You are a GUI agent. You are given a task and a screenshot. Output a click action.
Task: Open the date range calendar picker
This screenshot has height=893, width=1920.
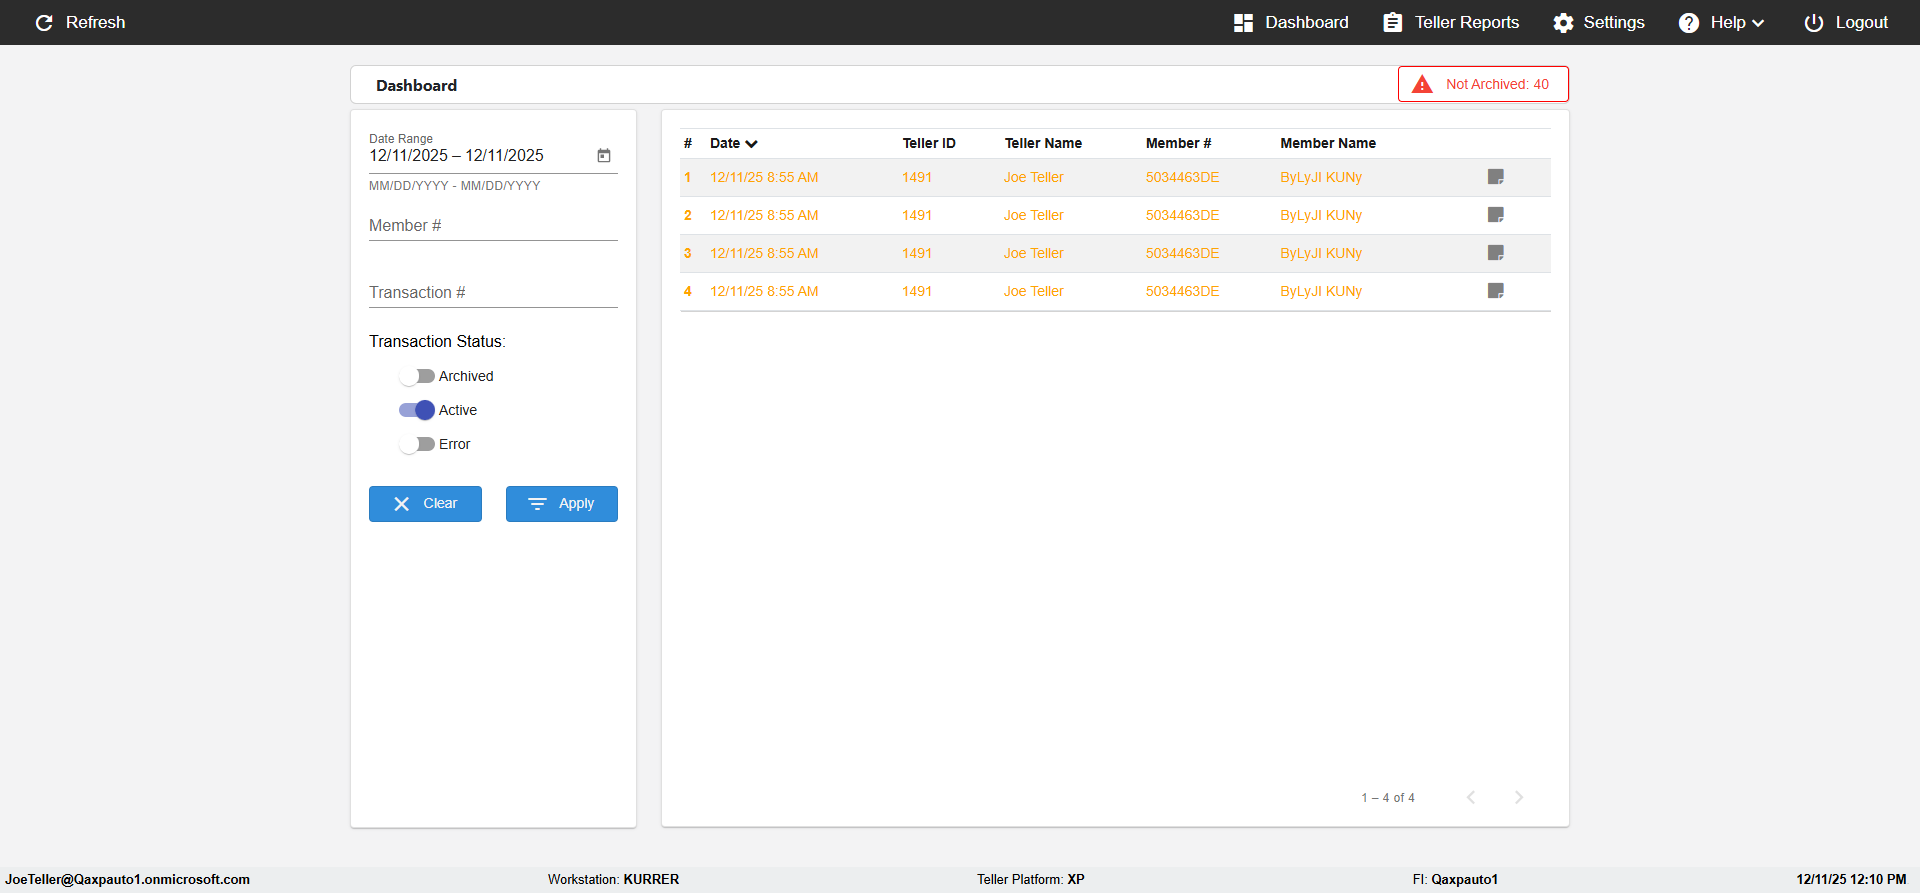604,155
